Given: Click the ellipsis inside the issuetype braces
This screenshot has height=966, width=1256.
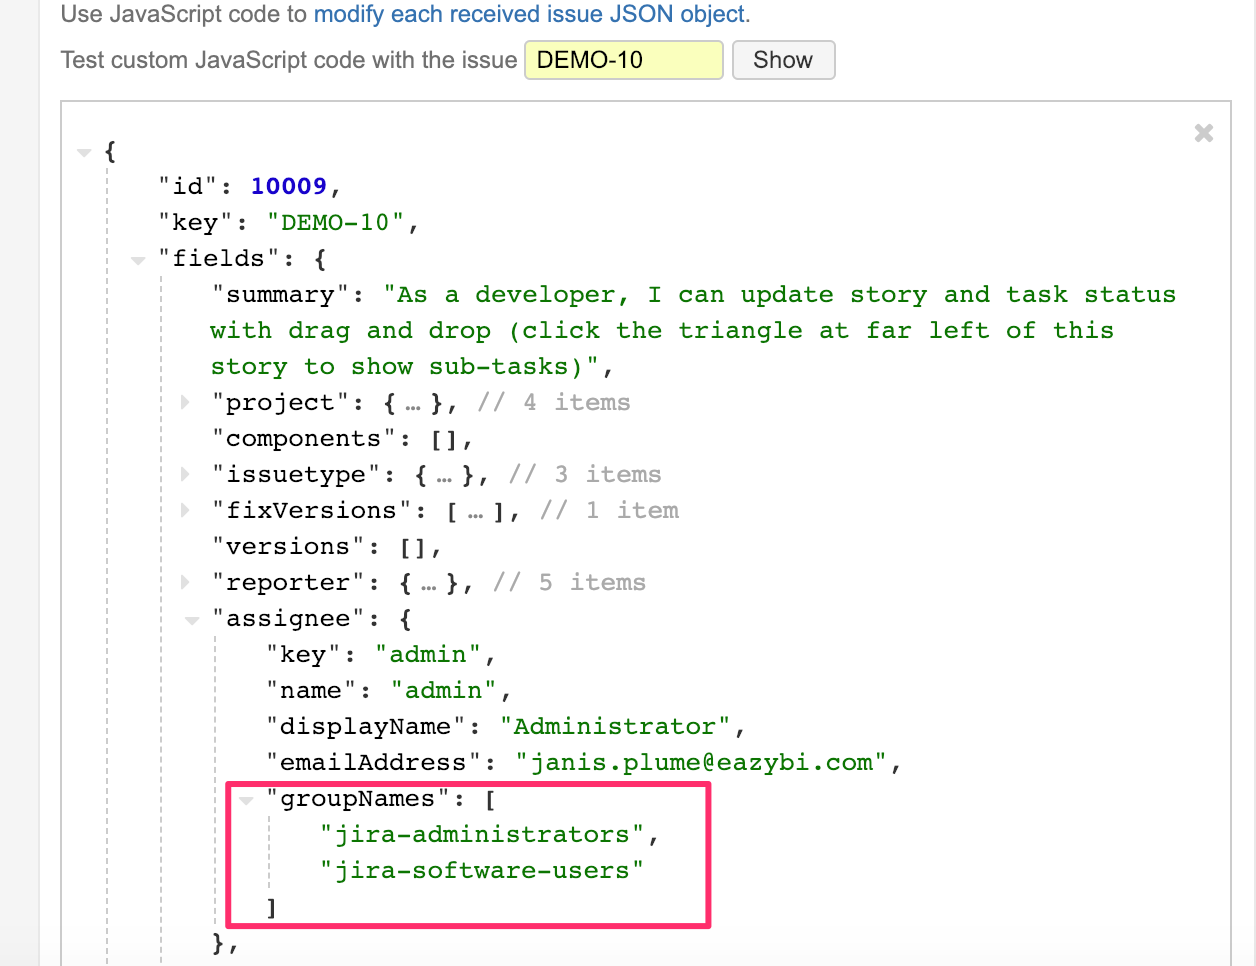Looking at the screenshot, I should 444,476.
